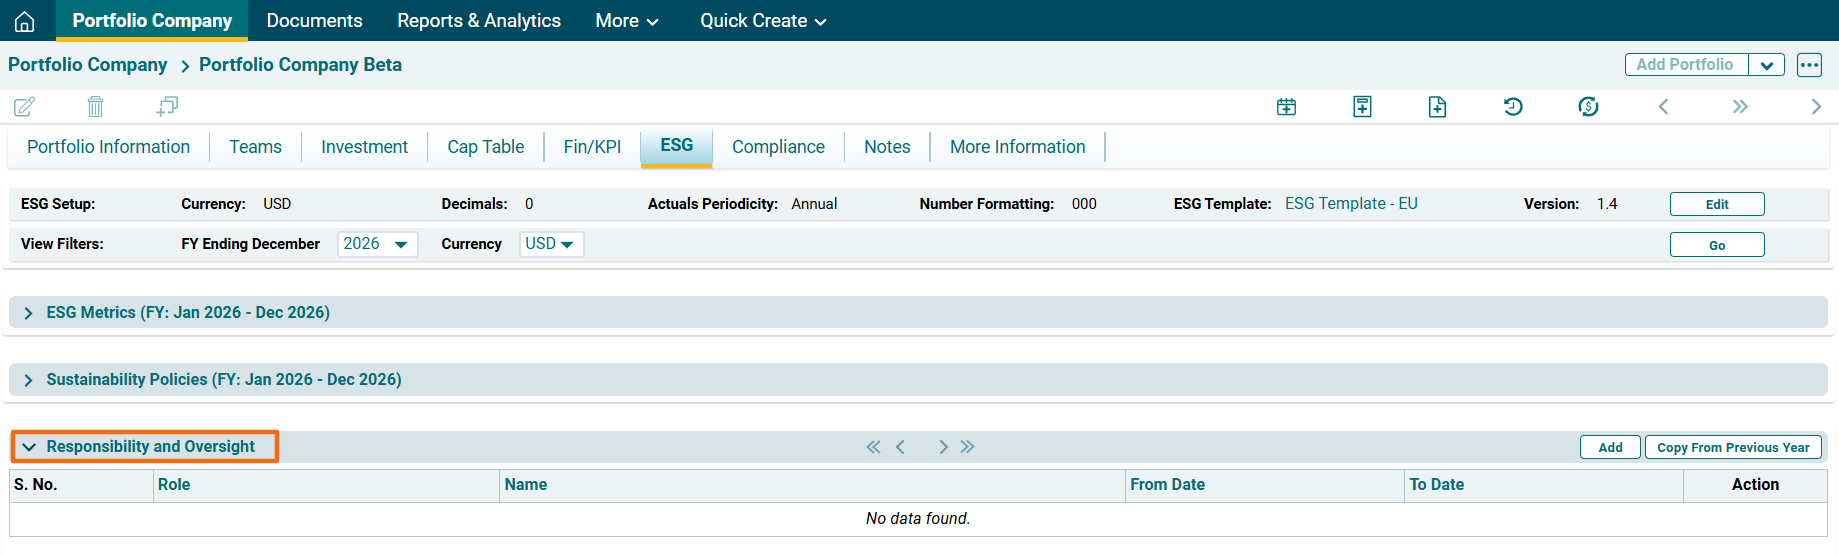The height and width of the screenshot is (555, 1839).
Task: Click the add document icon with plus
Action: pyautogui.click(x=1437, y=107)
